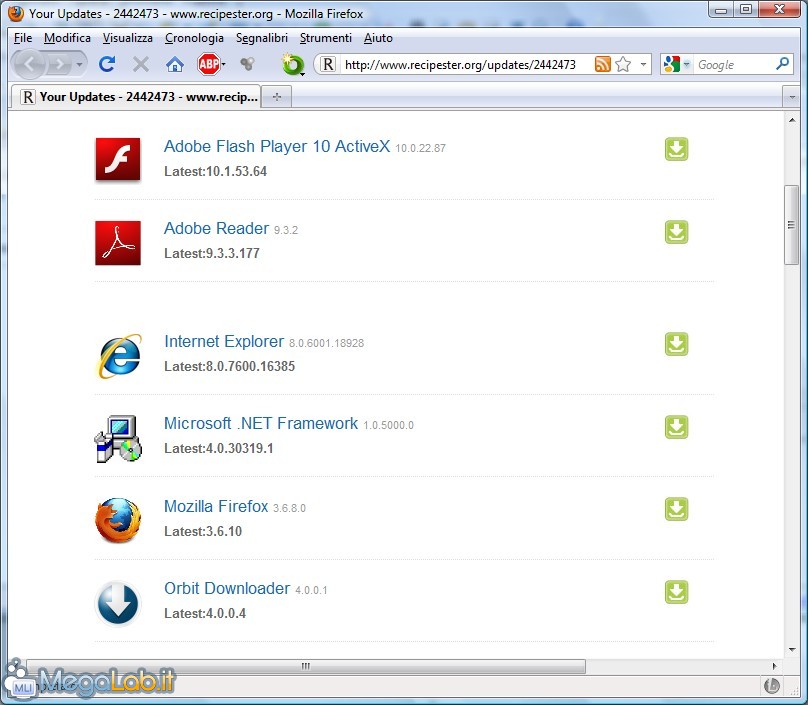The image size is (808, 705).
Task: Bookmark page with the star icon
Action: (623, 64)
